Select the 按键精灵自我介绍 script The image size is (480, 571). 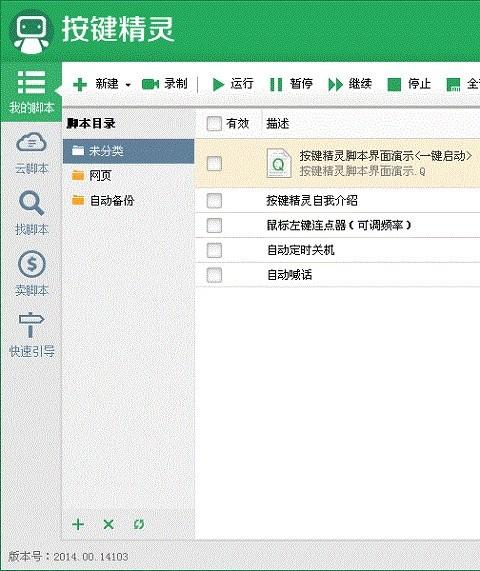[x=312, y=201]
